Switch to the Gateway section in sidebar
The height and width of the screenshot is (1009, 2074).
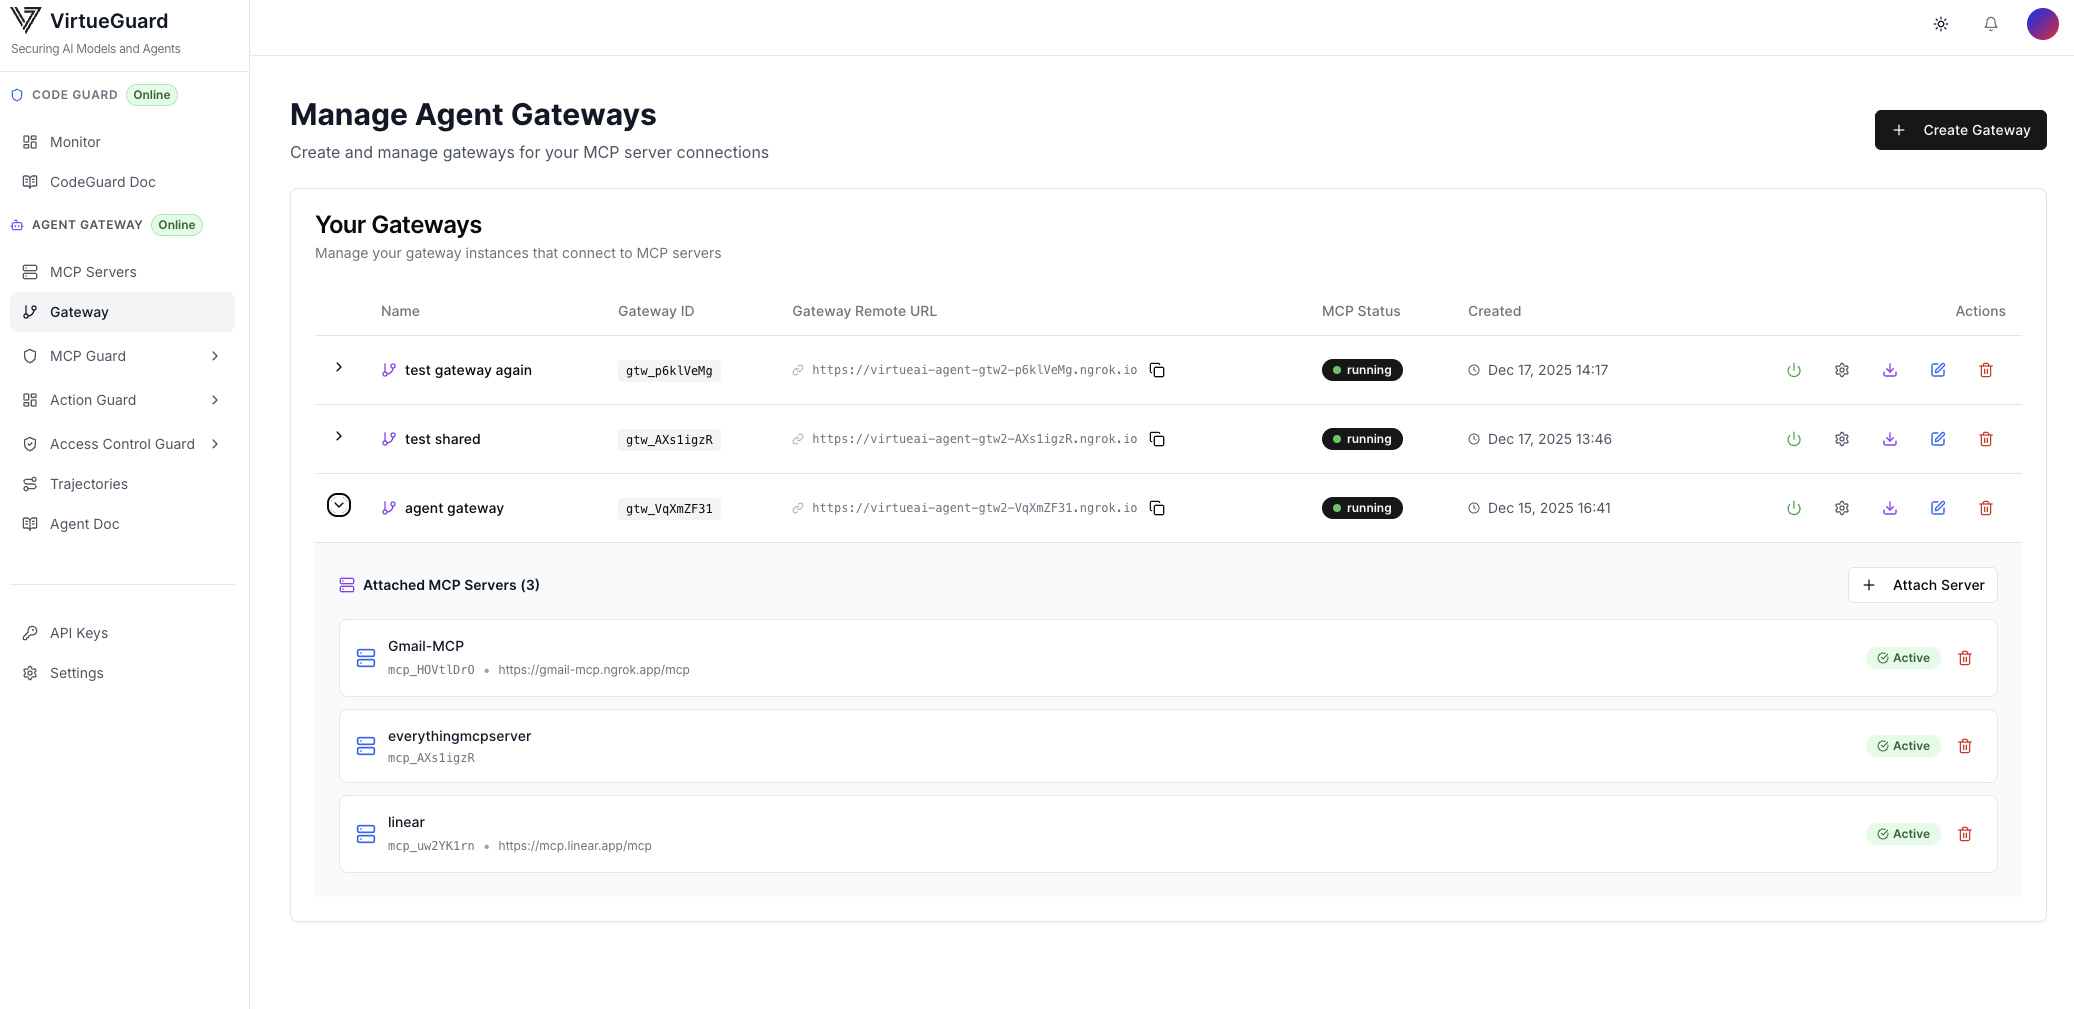coord(79,312)
